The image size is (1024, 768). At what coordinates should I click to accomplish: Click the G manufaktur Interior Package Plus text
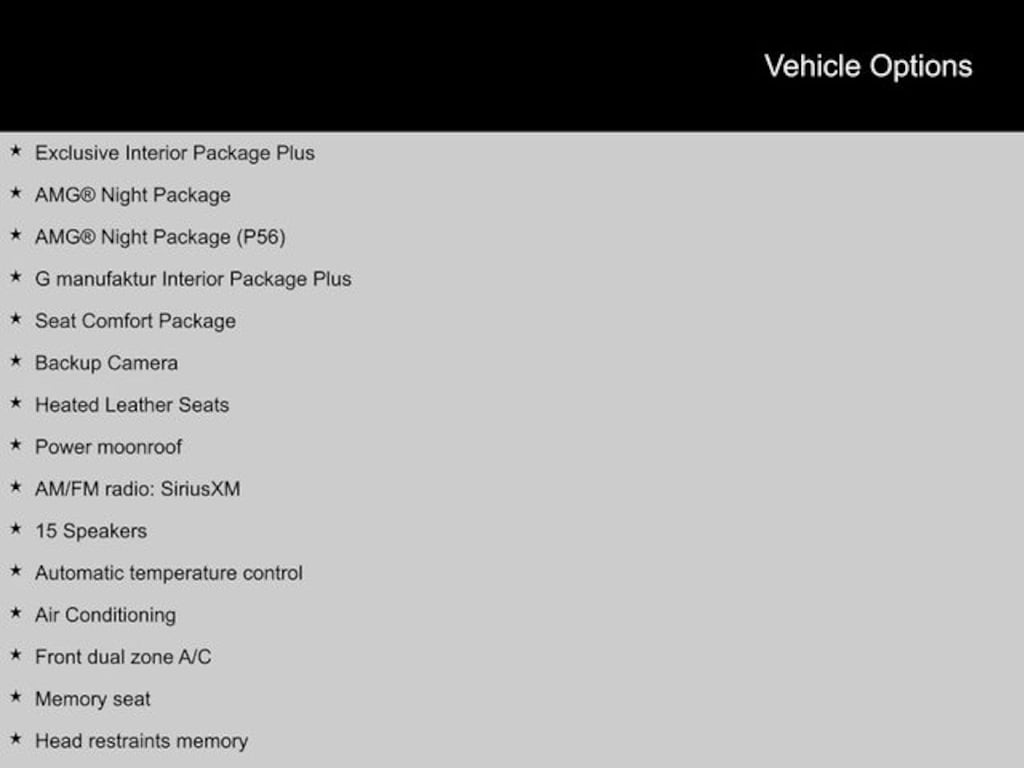coord(193,279)
